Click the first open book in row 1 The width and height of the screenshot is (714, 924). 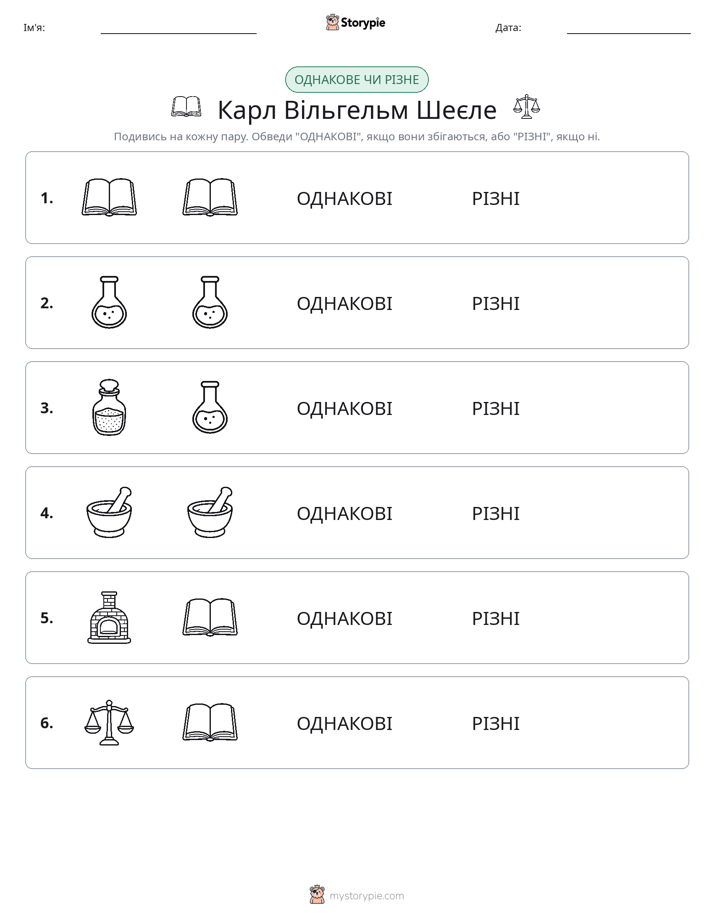pyautogui.click(x=109, y=197)
